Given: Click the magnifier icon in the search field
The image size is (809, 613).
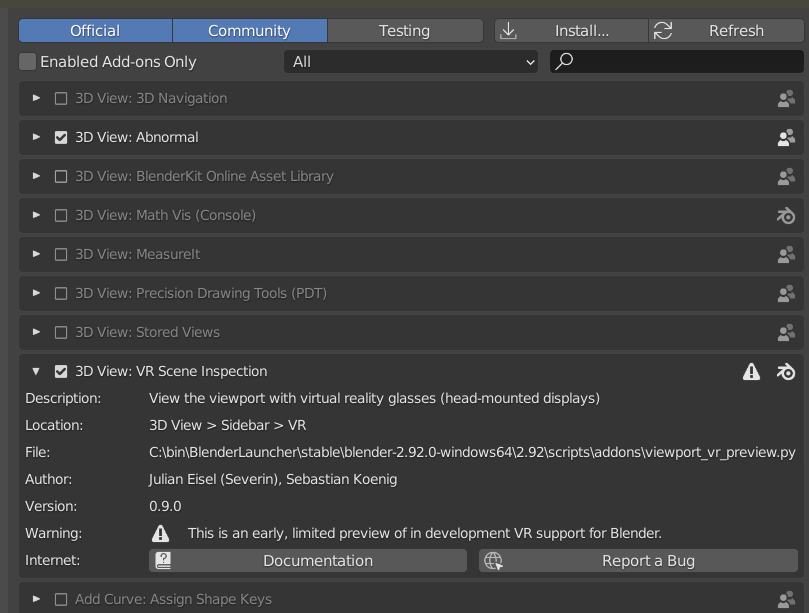Looking at the screenshot, I should click(x=565, y=61).
